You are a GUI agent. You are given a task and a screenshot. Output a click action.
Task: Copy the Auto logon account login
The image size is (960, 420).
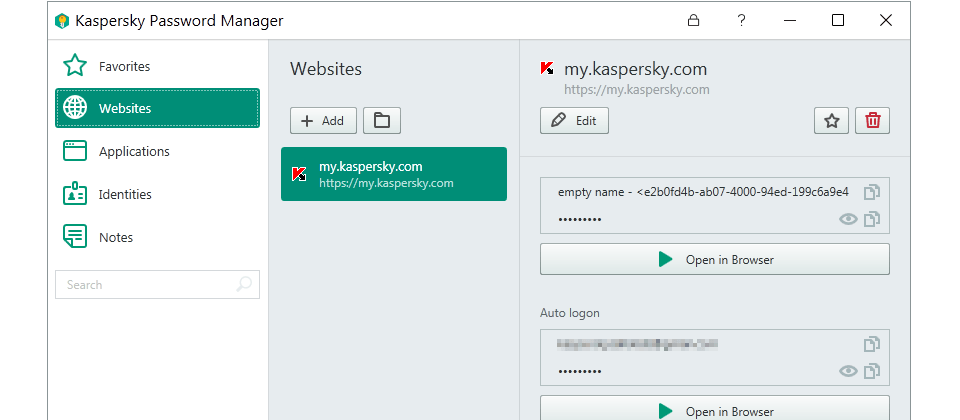[x=872, y=344]
